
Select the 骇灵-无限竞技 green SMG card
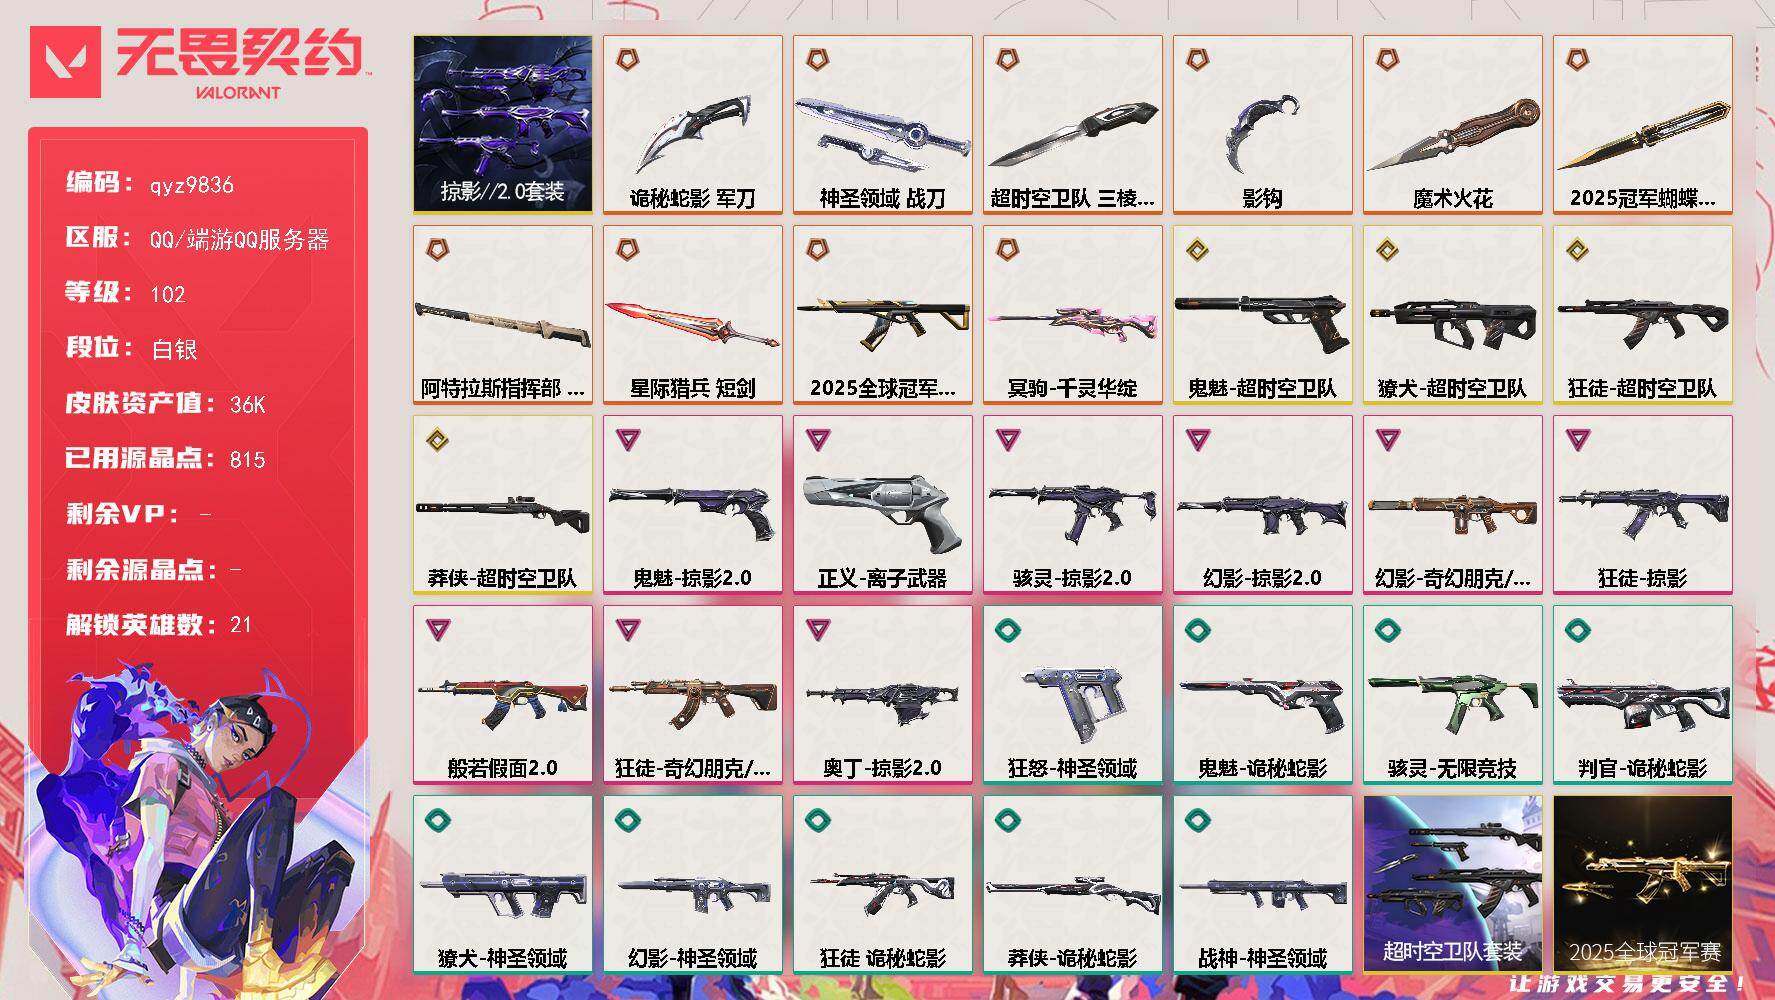click(1452, 694)
